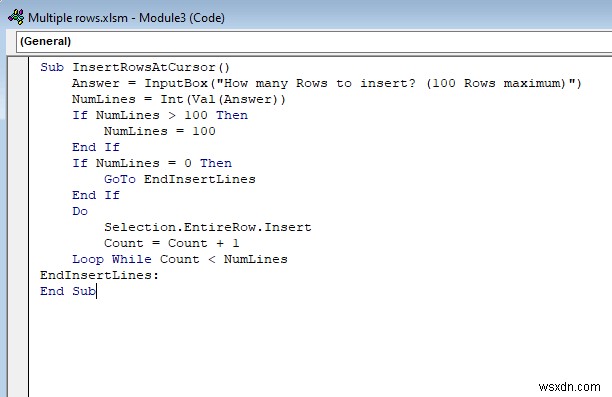Click the second 'End If' line after GoTo
612x397 pixels.
coord(96,195)
